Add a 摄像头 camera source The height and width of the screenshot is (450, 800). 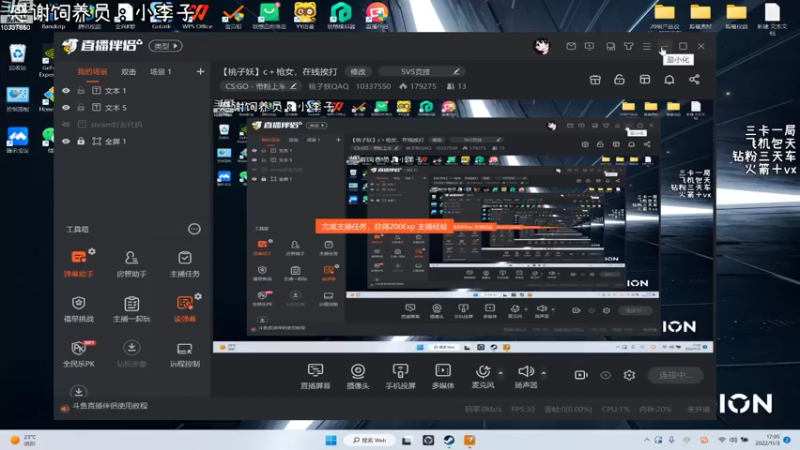[x=358, y=376]
